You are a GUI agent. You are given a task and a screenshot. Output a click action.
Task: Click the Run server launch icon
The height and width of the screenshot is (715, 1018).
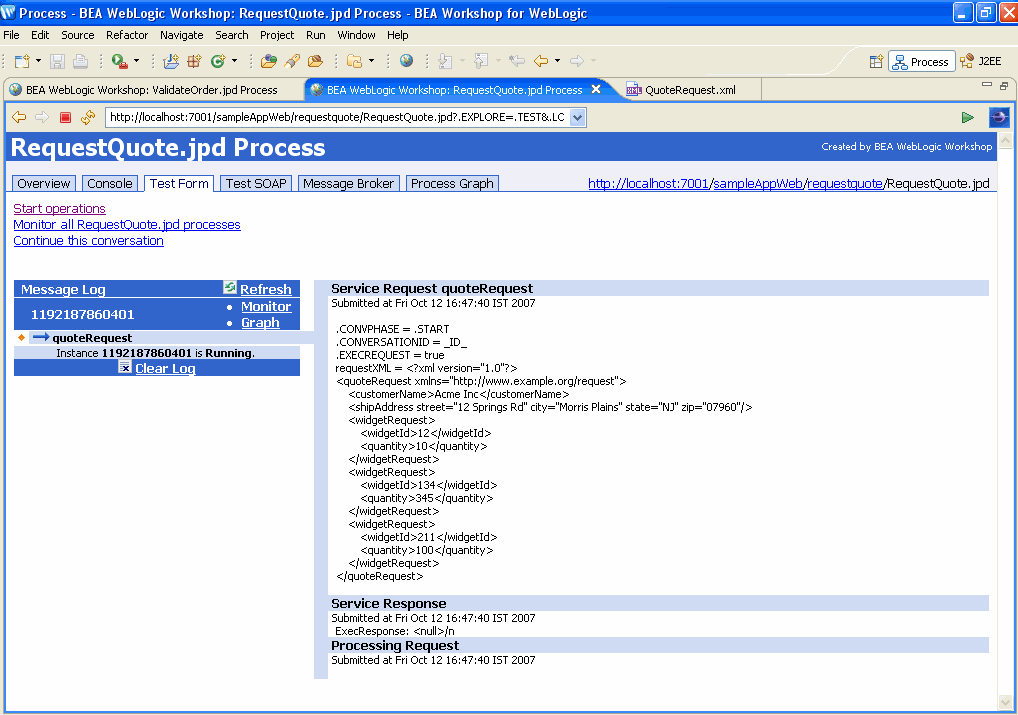[119, 61]
